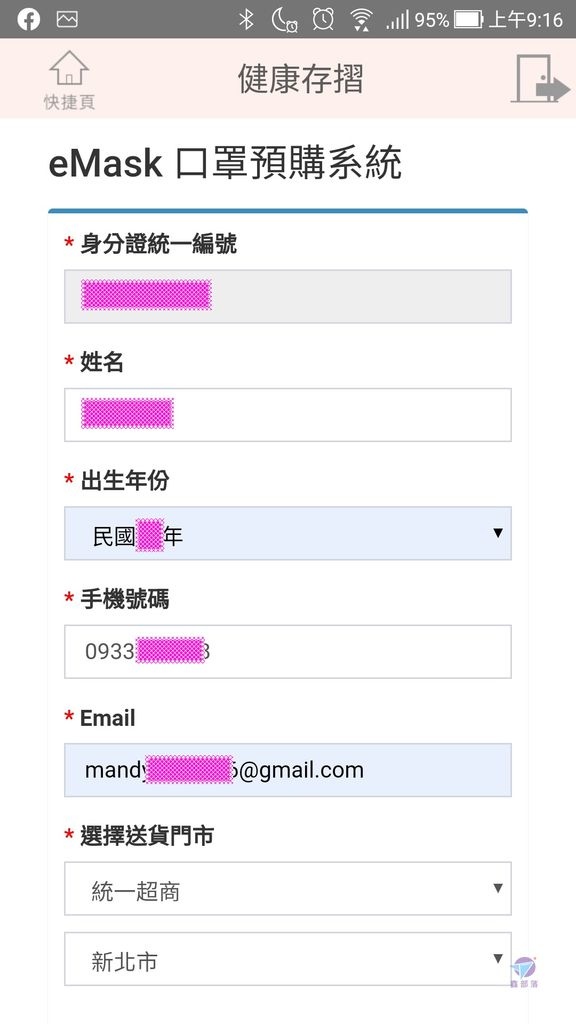Focus the Email input field

tap(287, 770)
